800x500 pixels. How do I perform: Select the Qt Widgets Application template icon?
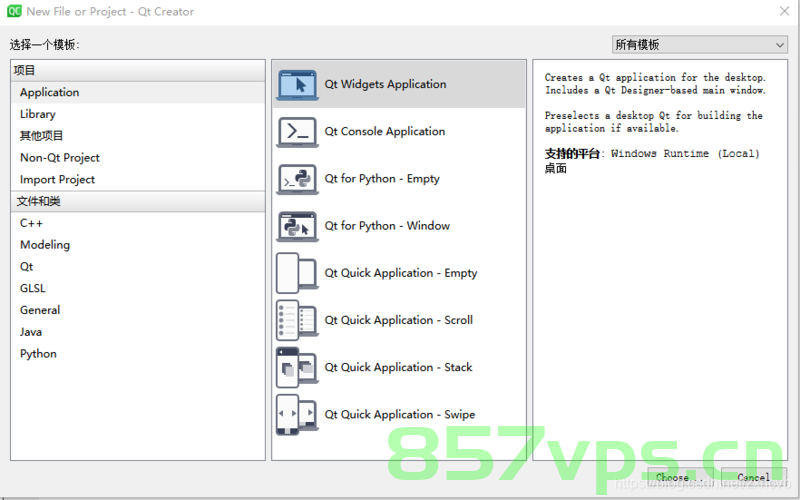[x=297, y=85]
